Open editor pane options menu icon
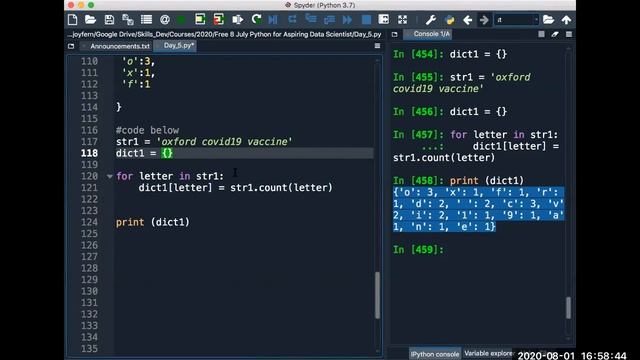This screenshot has height=360, width=640. click(x=378, y=46)
